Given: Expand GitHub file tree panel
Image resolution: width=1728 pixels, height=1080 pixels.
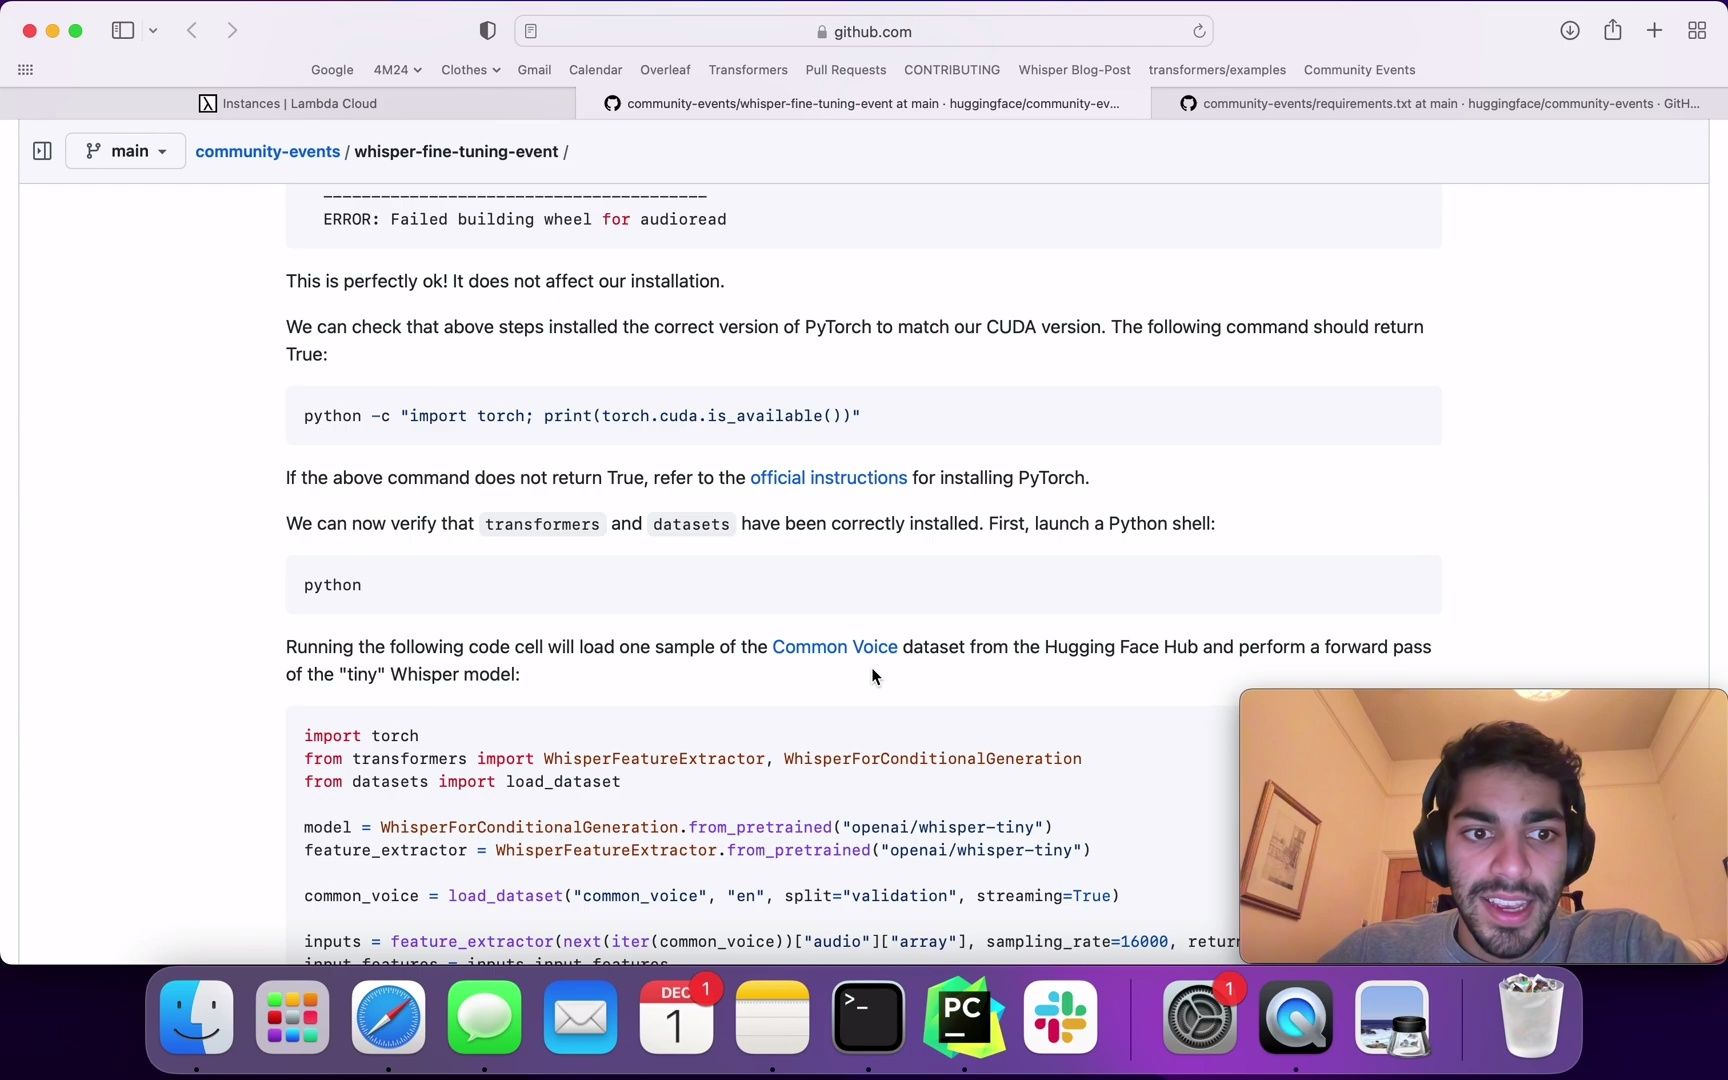Looking at the screenshot, I should pyautogui.click(x=42, y=151).
